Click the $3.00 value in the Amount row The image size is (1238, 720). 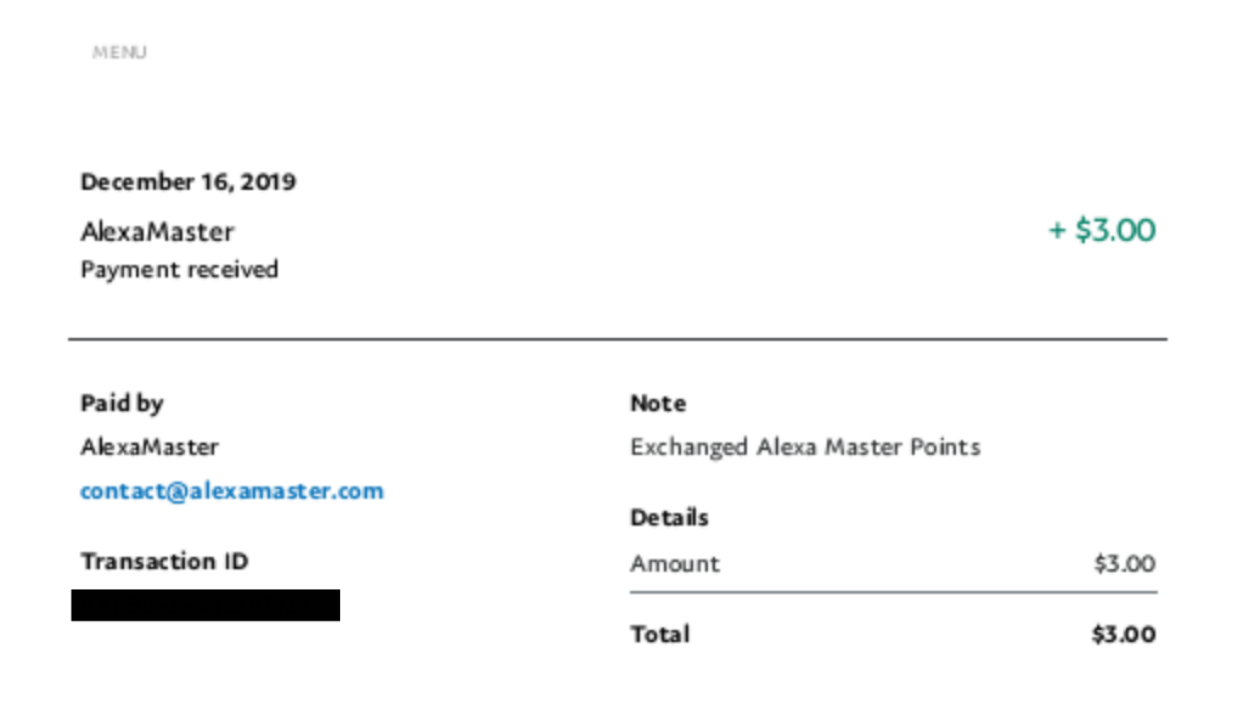(x=1124, y=564)
